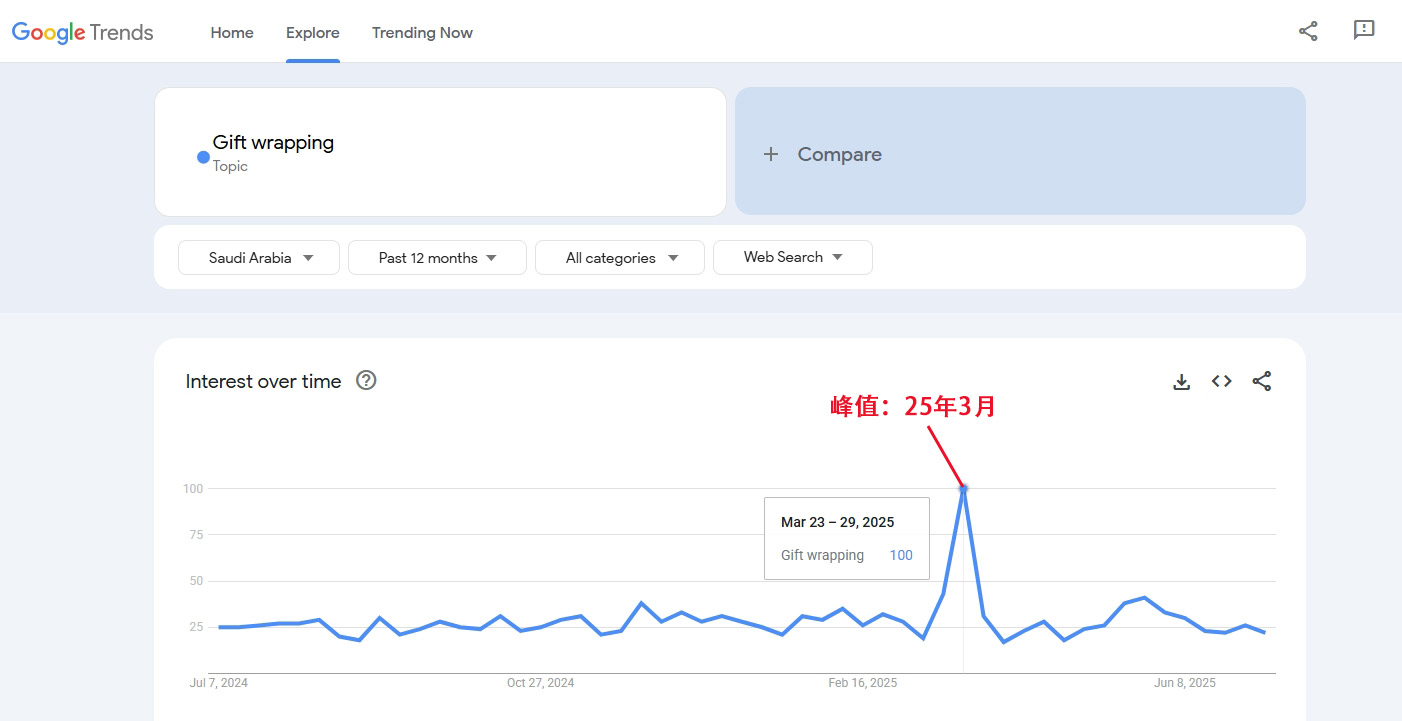Screen dimensions: 1402x721
Task: Share page via top-right share icon
Action: (1308, 31)
